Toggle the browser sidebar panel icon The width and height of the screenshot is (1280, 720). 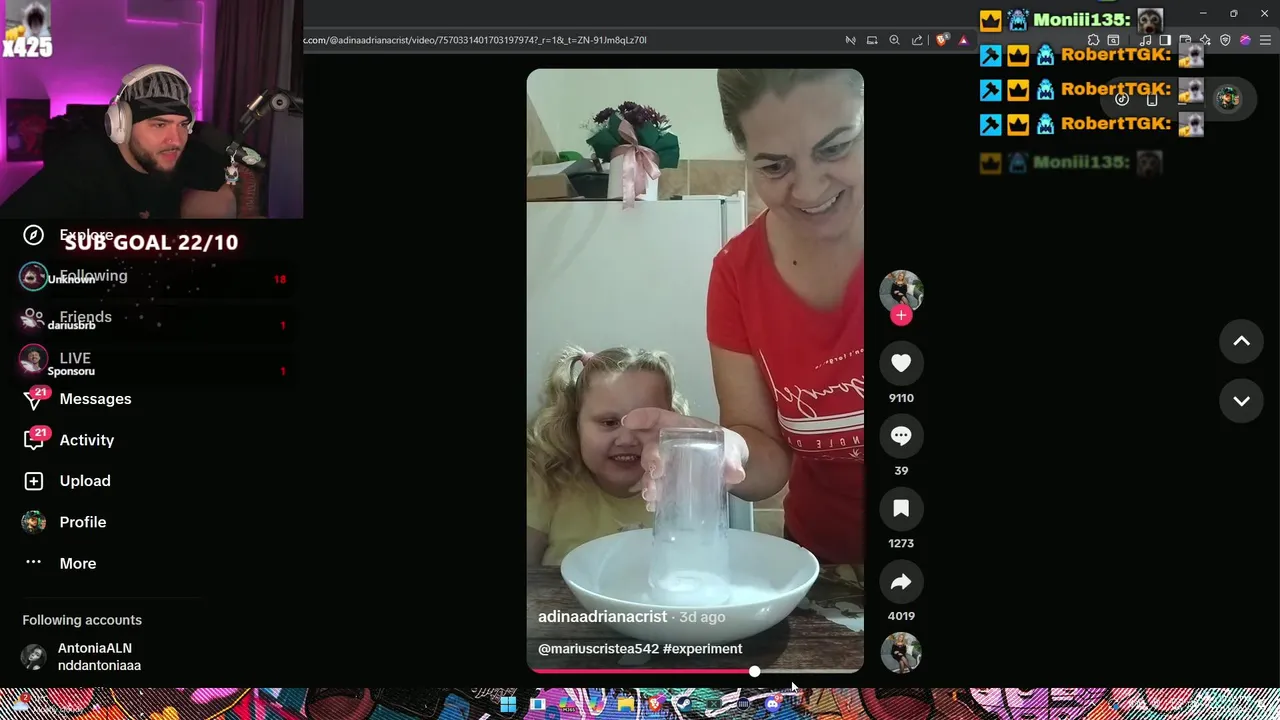1165,40
